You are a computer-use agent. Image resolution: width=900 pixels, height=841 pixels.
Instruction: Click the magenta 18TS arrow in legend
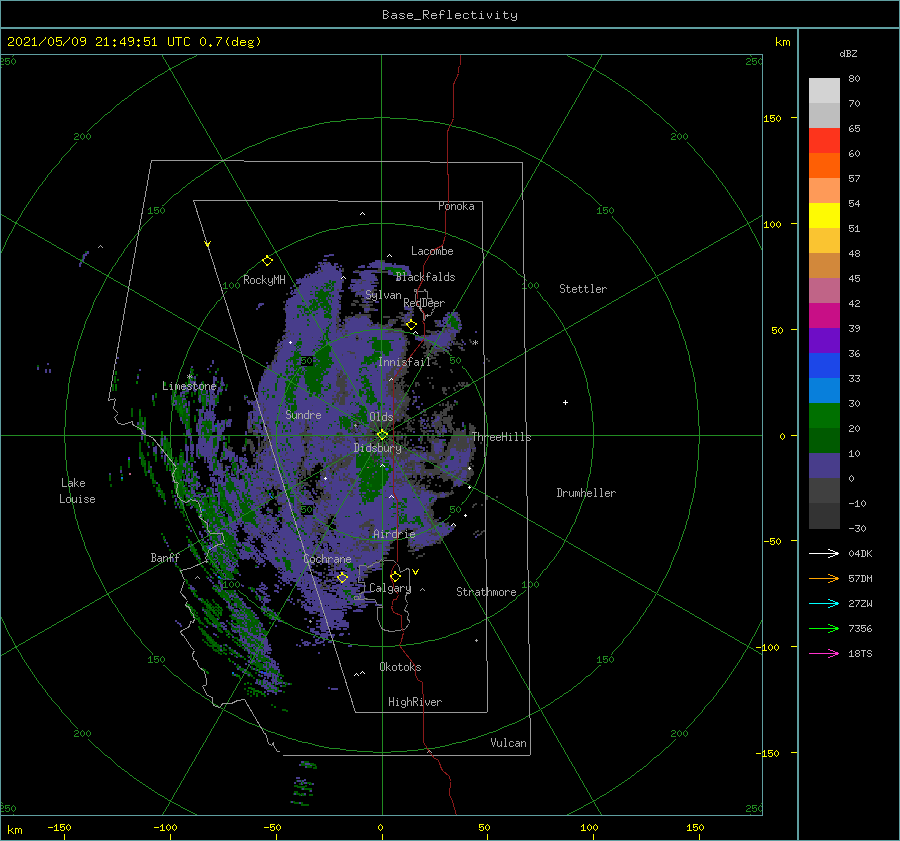(x=824, y=653)
